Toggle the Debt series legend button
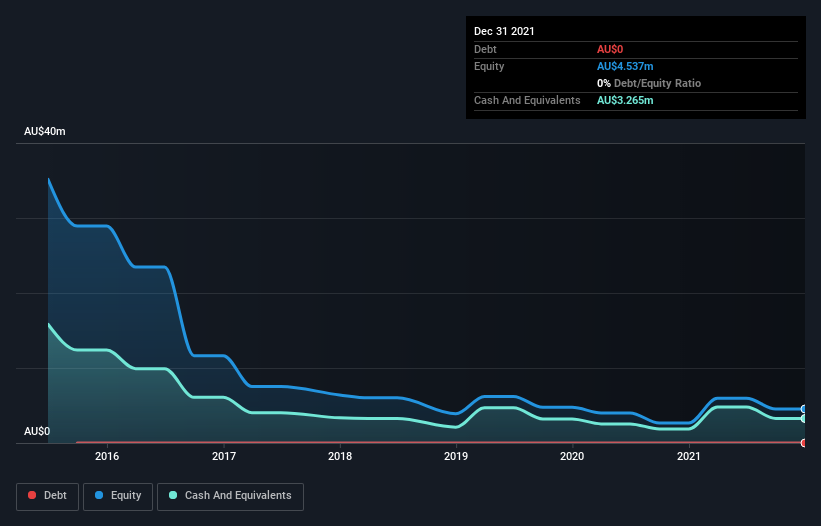The width and height of the screenshot is (821, 526). pyautogui.click(x=47, y=496)
